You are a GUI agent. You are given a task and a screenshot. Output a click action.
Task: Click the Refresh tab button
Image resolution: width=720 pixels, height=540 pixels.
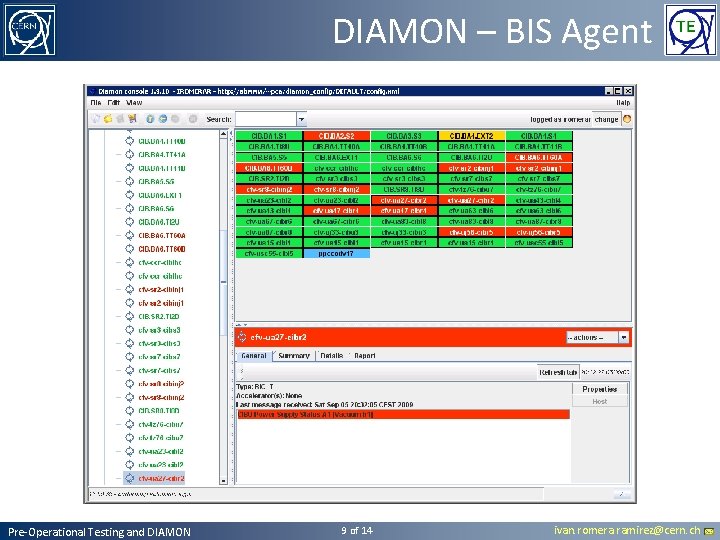click(x=558, y=372)
